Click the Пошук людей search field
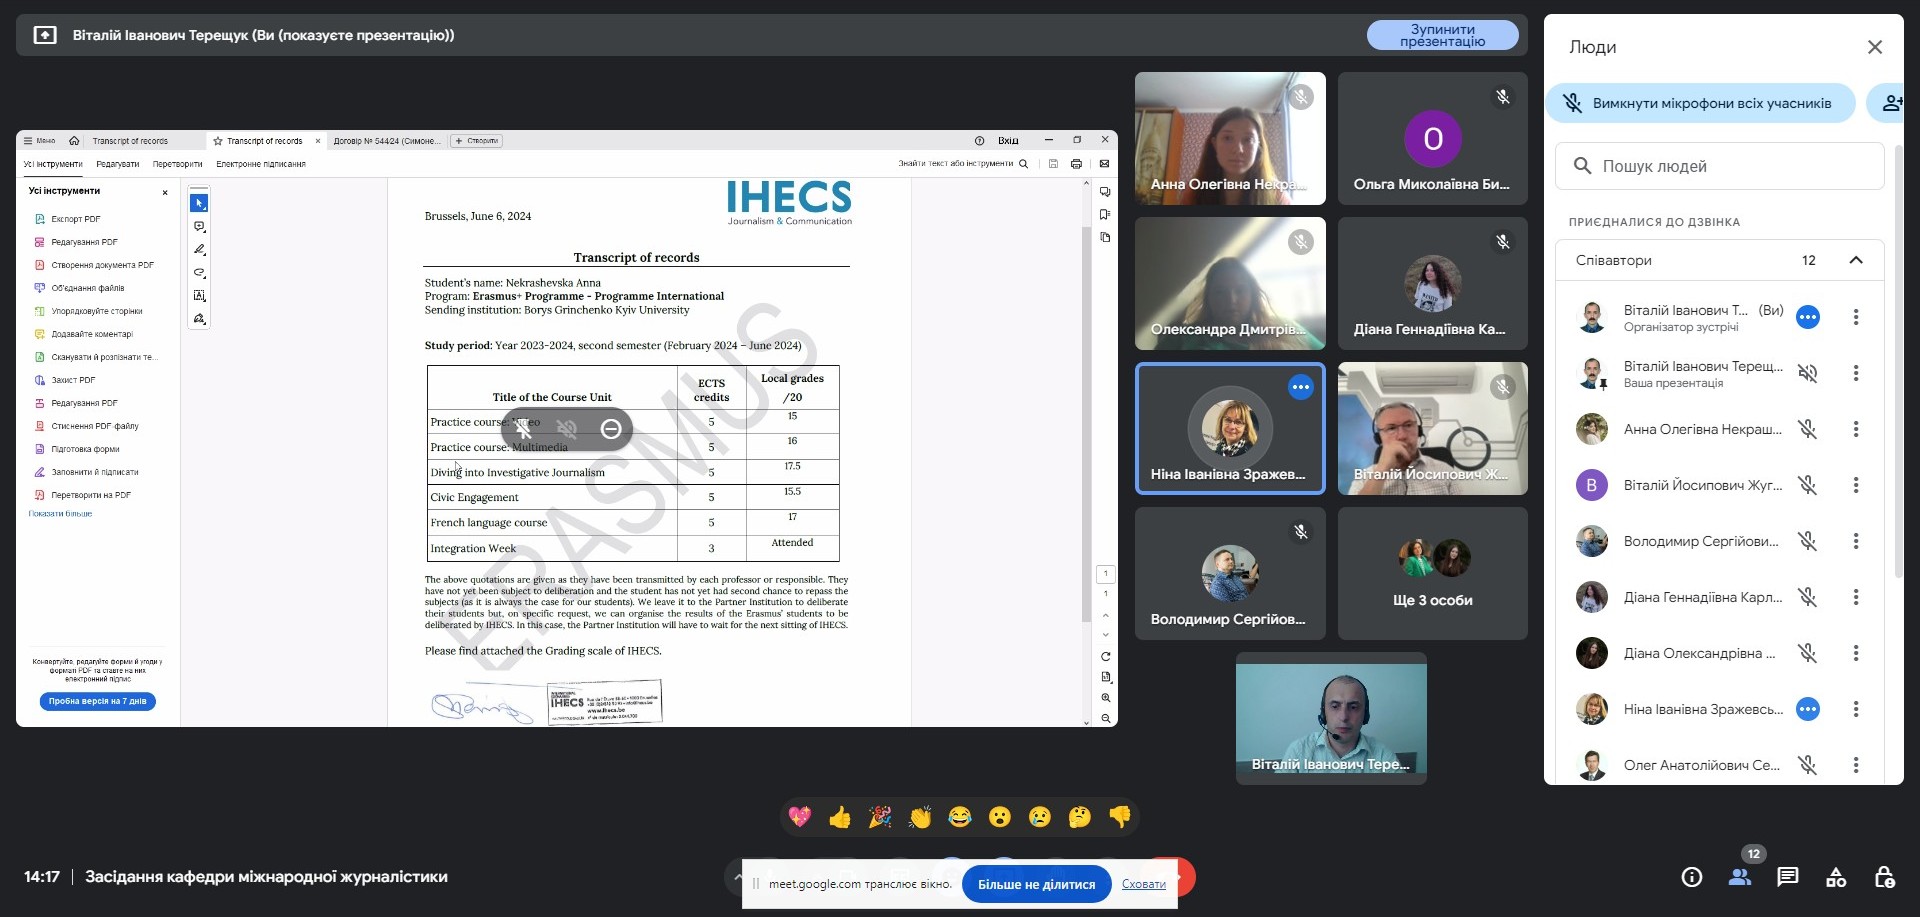The image size is (1920, 917). (x=1720, y=166)
